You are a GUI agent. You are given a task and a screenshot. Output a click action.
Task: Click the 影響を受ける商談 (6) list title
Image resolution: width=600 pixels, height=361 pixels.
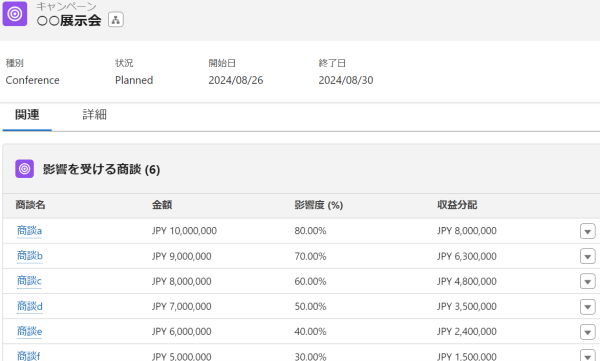pyautogui.click(x=101, y=169)
